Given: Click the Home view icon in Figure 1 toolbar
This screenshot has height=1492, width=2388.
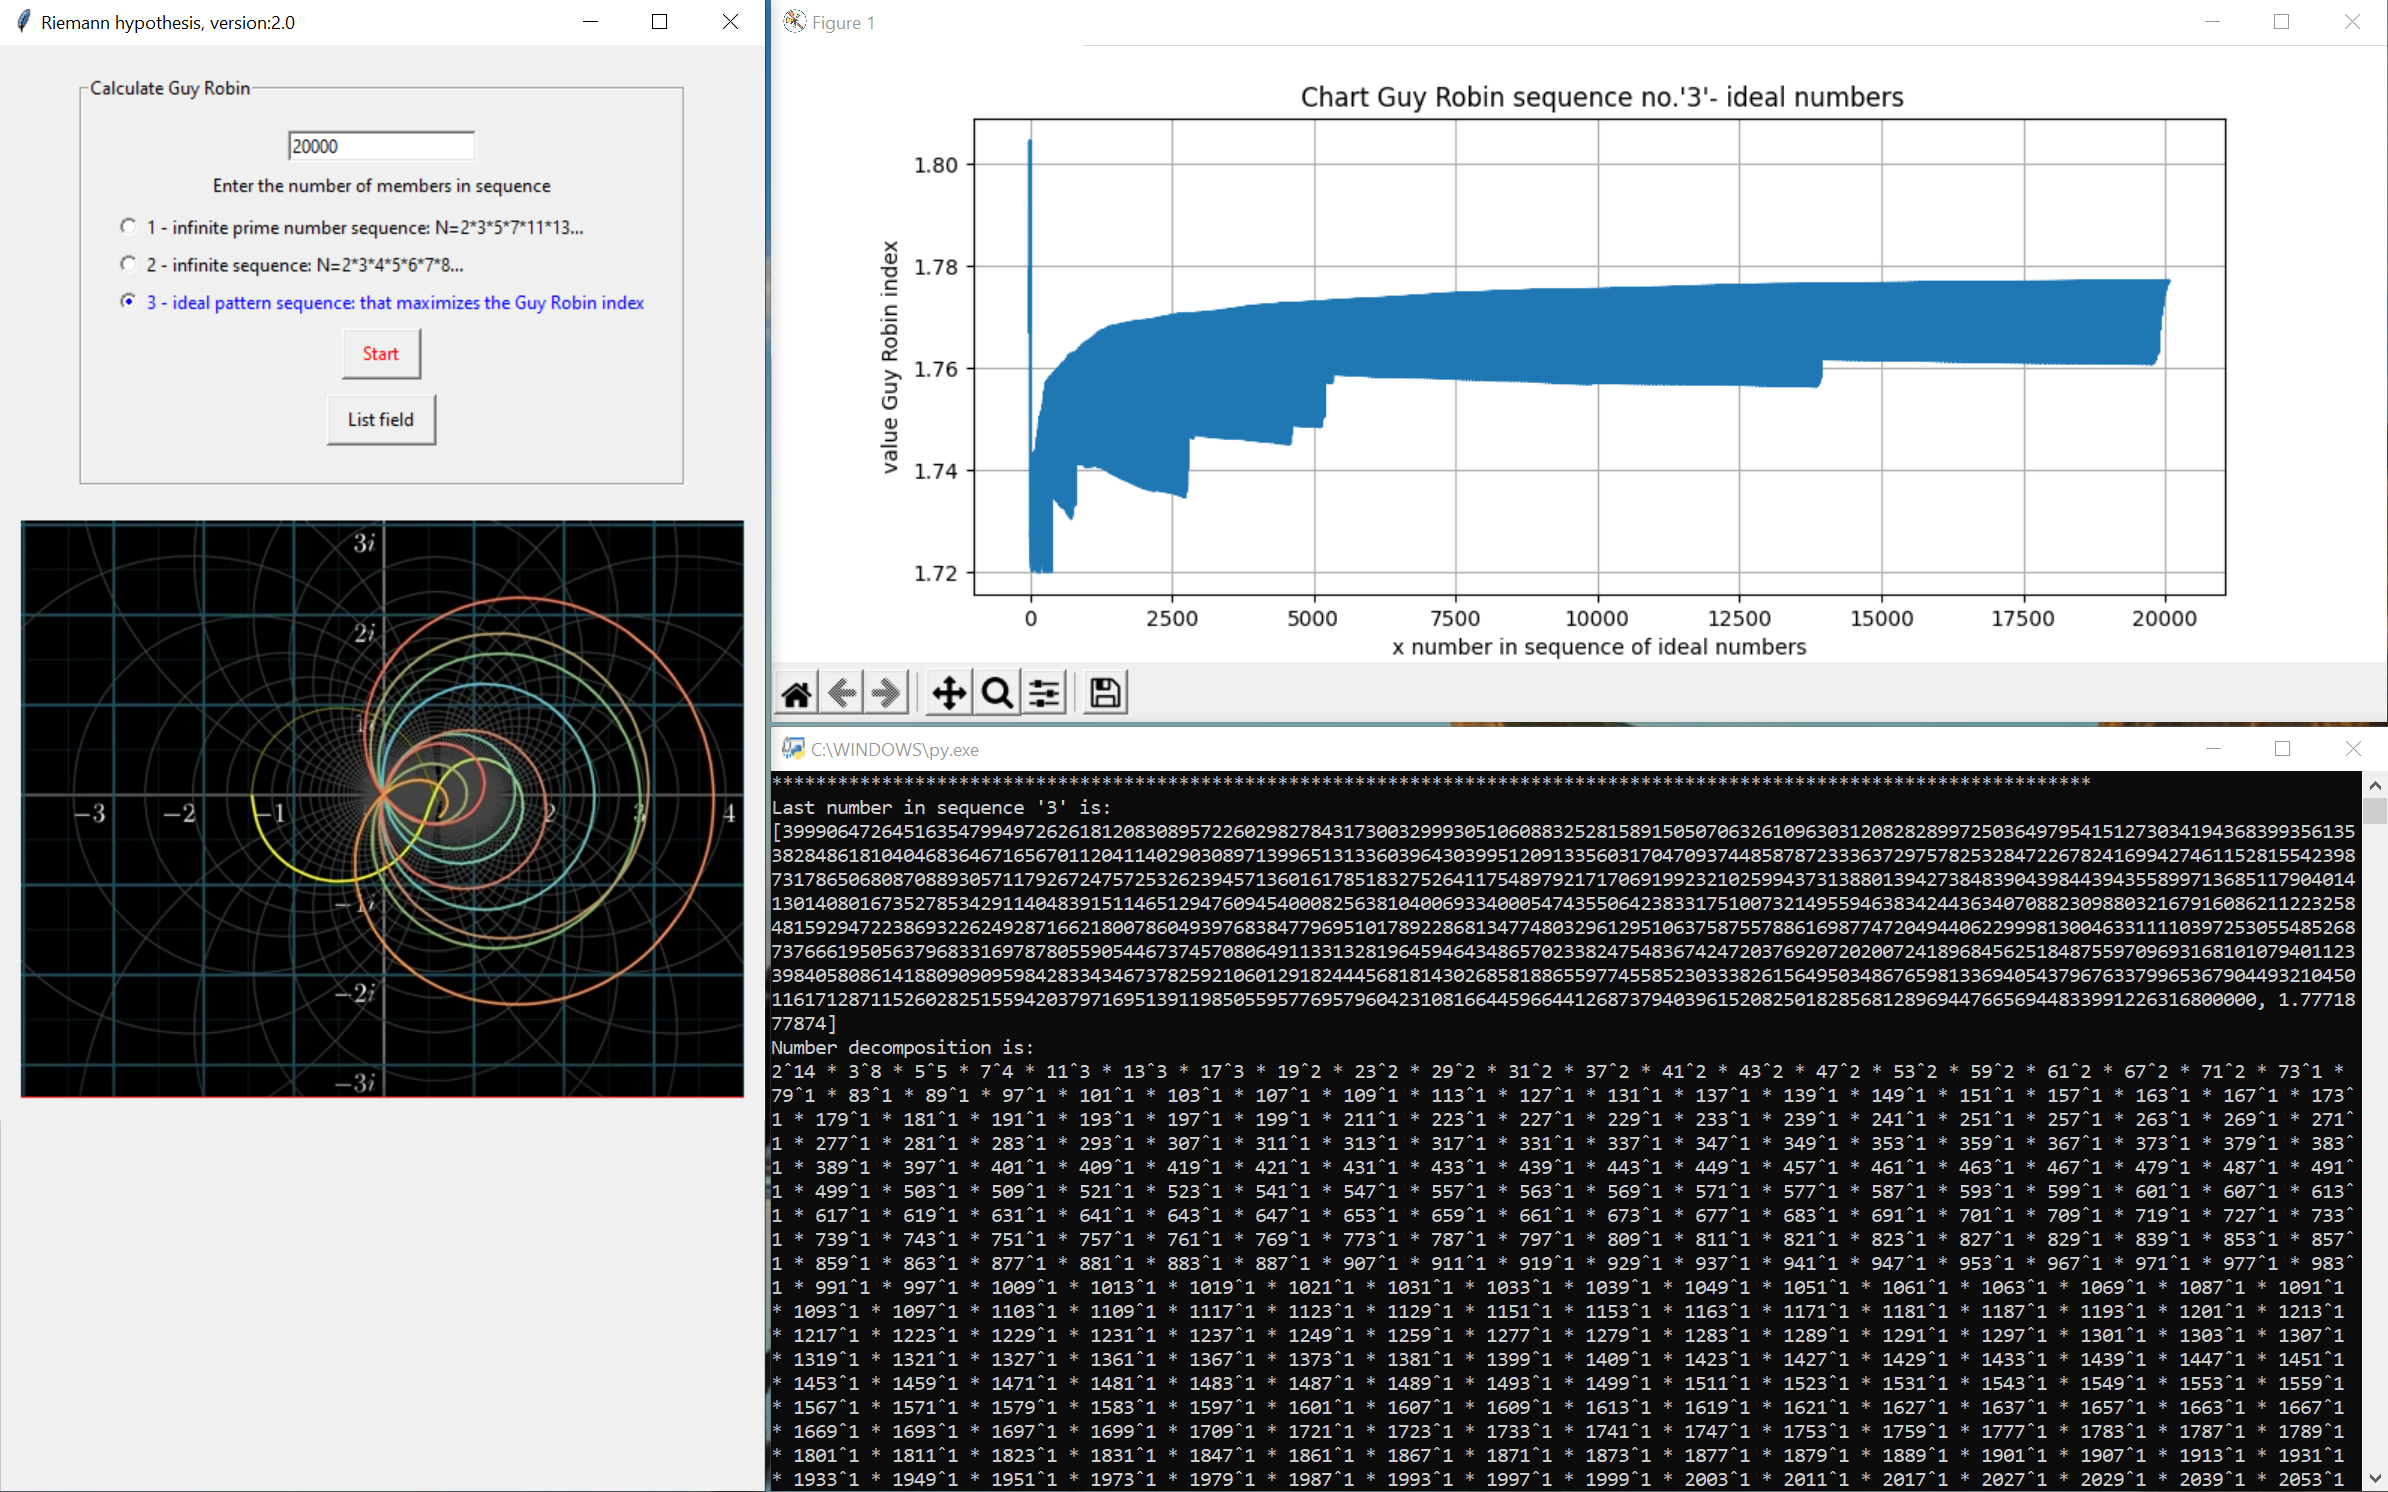Looking at the screenshot, I should 795,691.
